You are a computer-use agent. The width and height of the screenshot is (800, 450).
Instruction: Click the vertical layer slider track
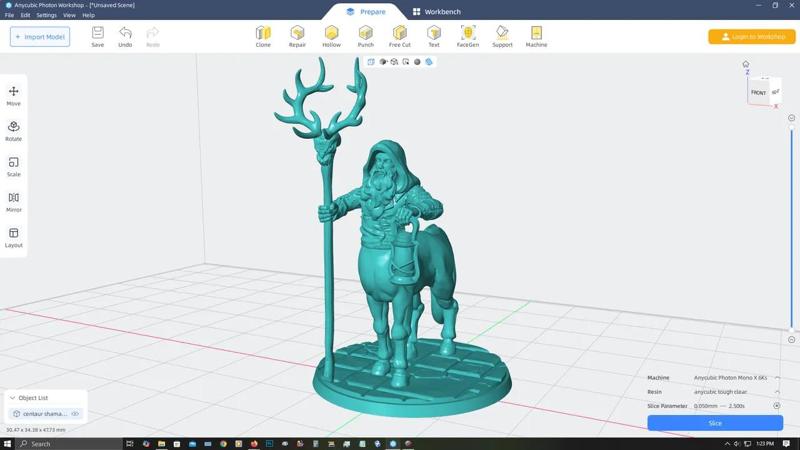coord(791,229)
